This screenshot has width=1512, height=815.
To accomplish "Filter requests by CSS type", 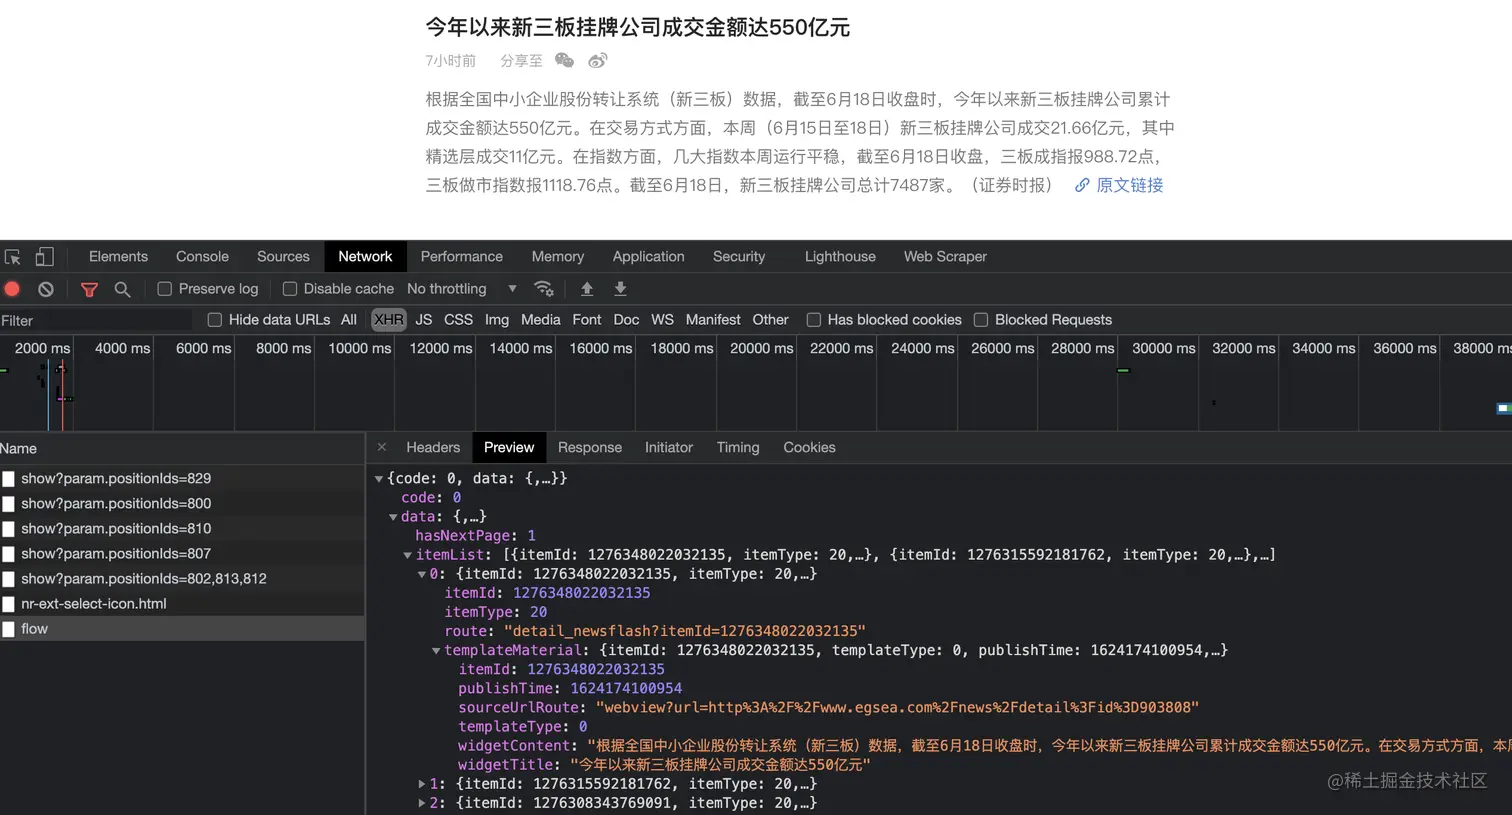I will [458, 320].
